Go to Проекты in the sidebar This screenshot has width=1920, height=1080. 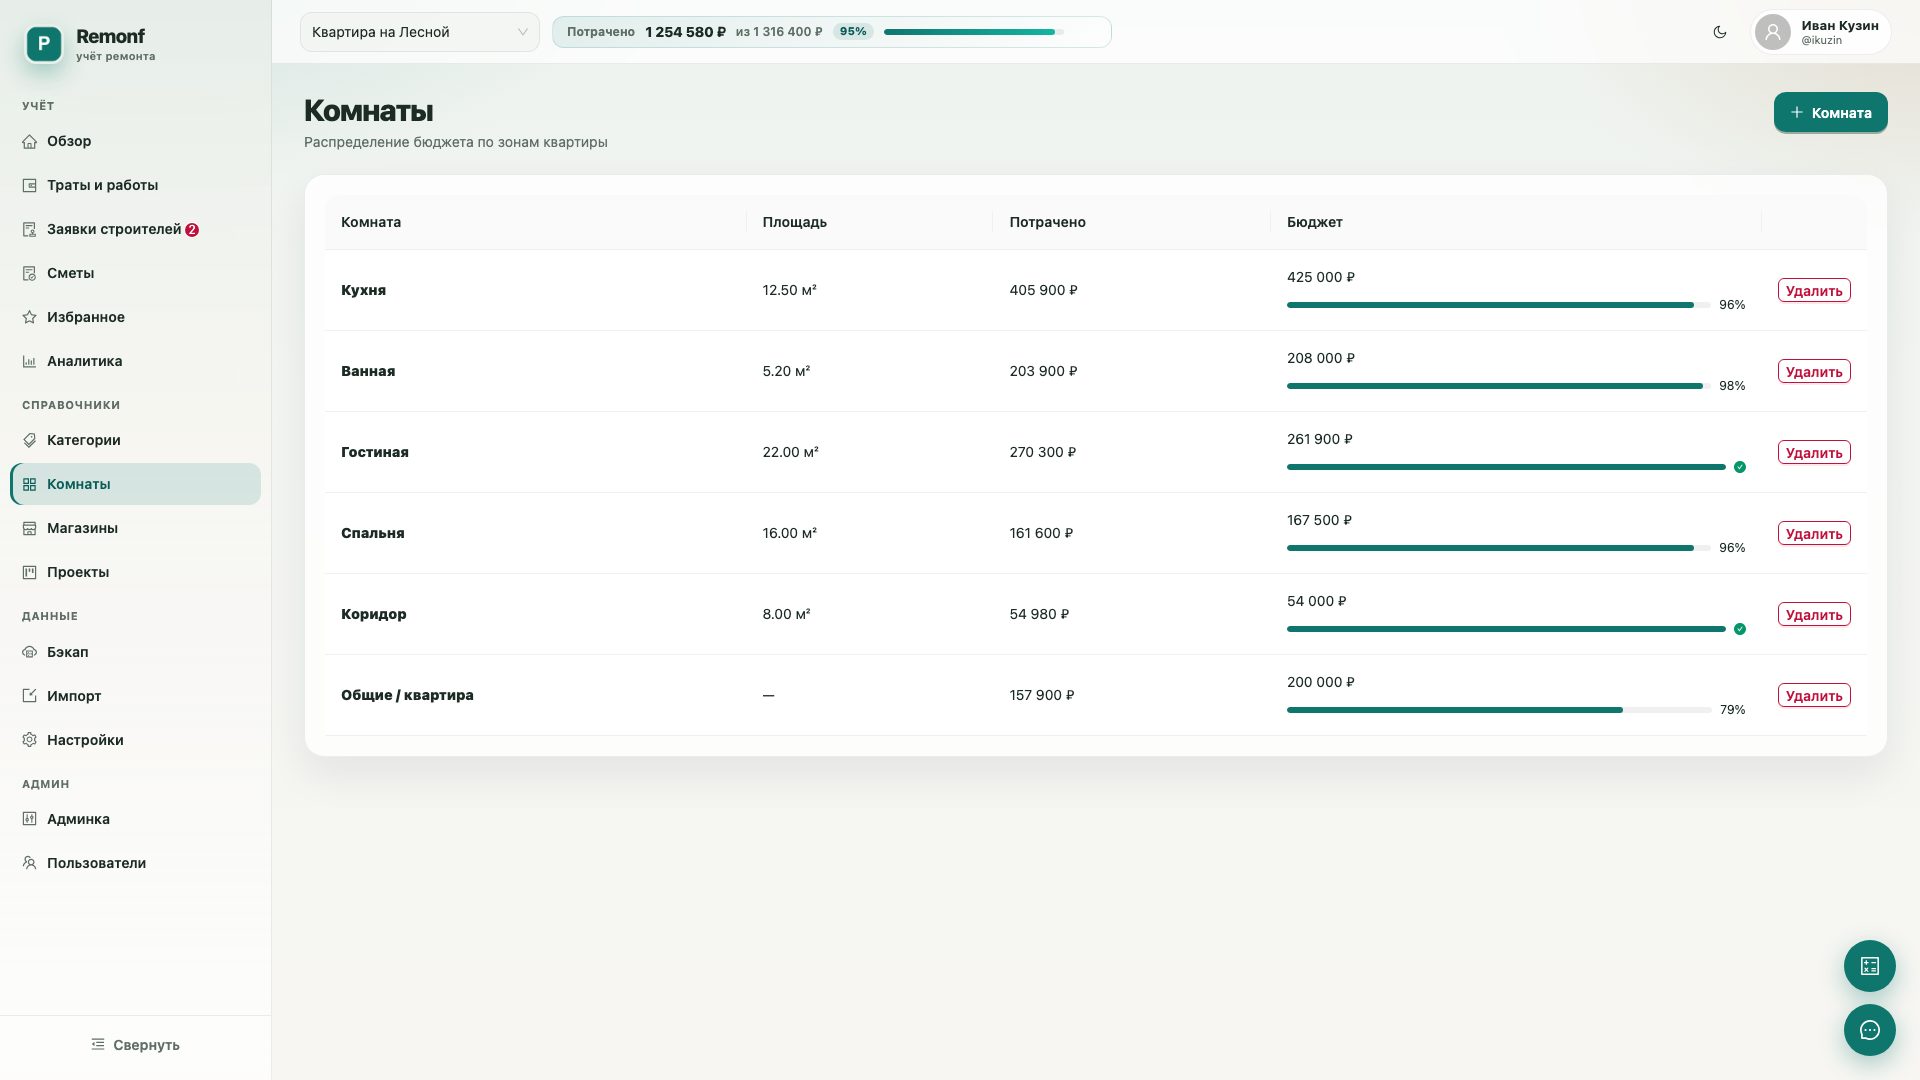(x=135, y=572)
